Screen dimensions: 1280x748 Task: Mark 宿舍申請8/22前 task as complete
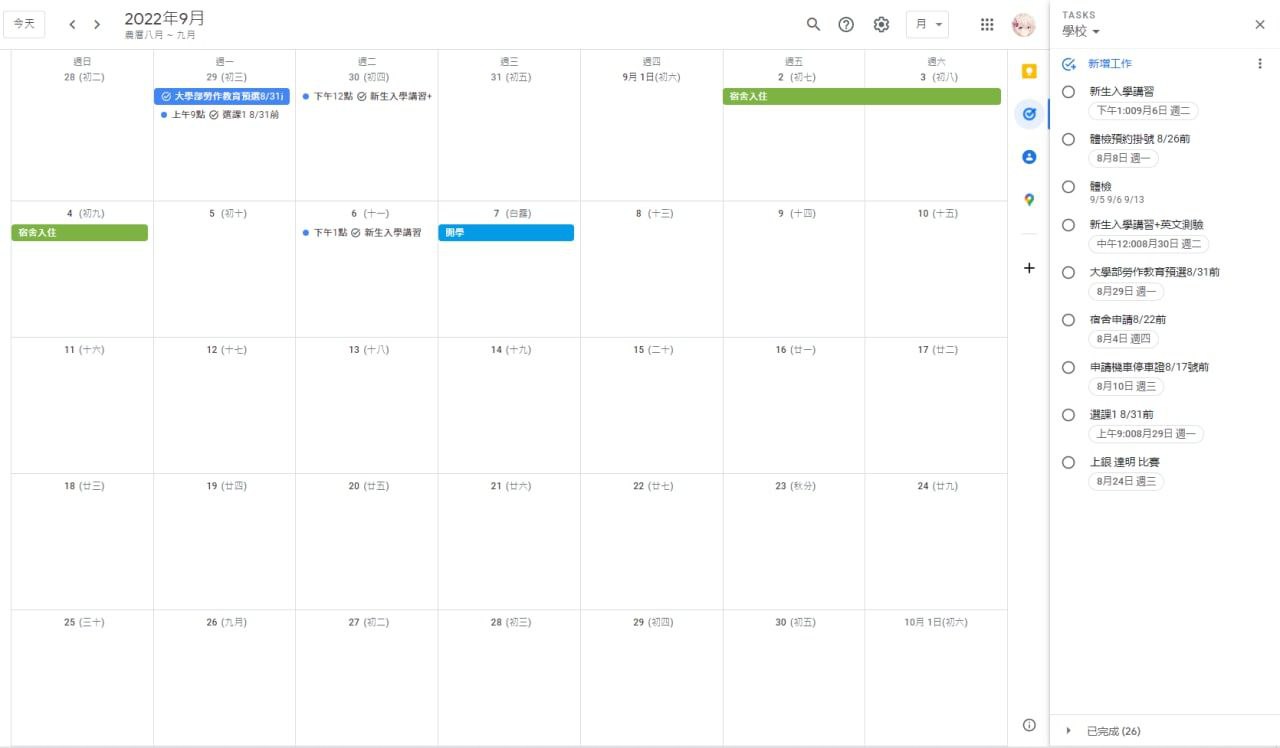[1068, 320]
